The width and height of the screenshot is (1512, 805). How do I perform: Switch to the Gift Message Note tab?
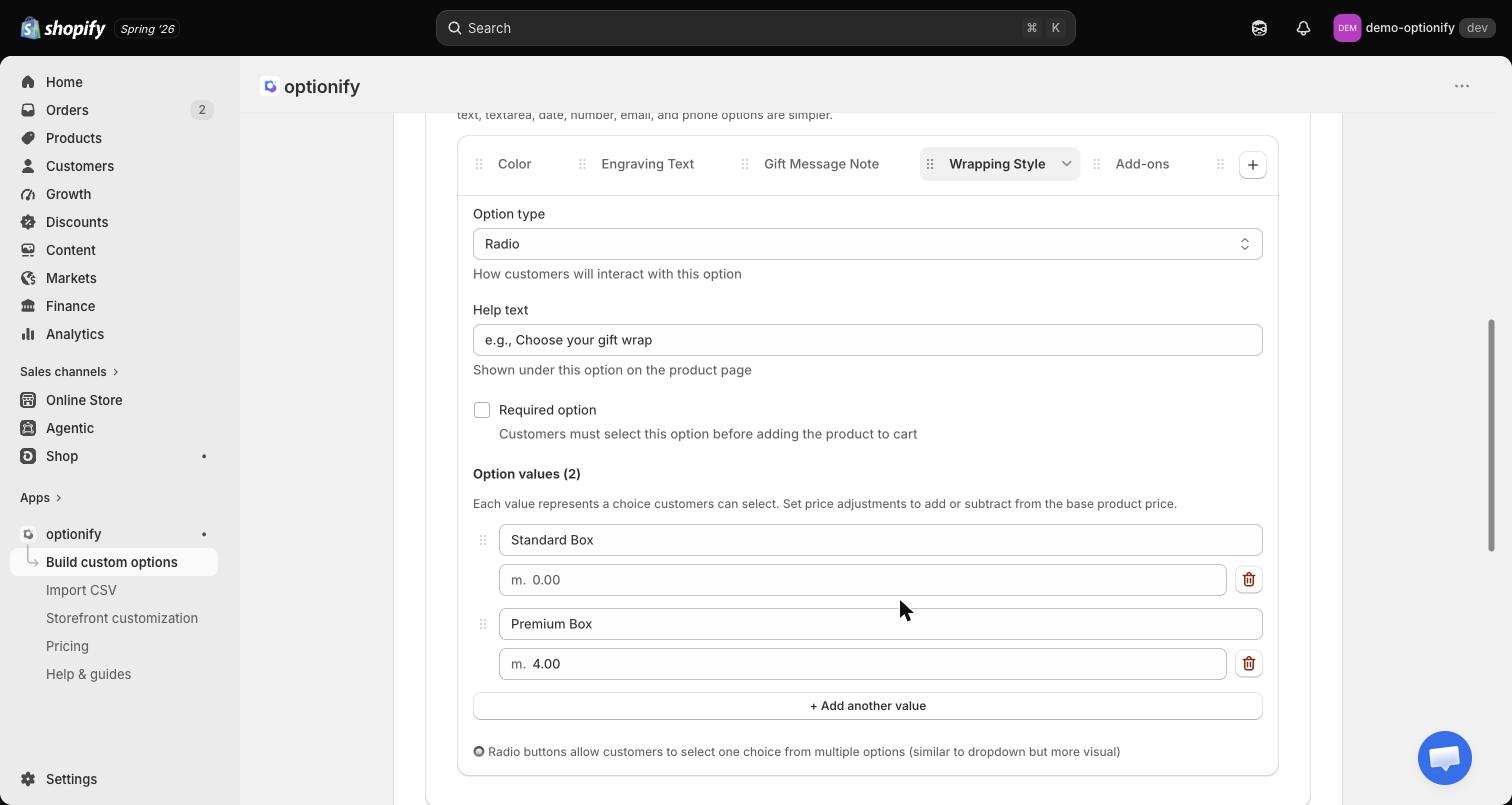(822, 164)
